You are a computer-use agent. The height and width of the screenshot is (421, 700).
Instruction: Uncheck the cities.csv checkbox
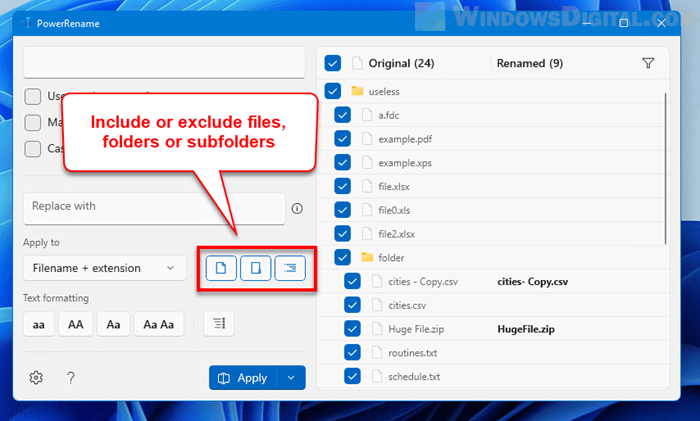(352, 305)
